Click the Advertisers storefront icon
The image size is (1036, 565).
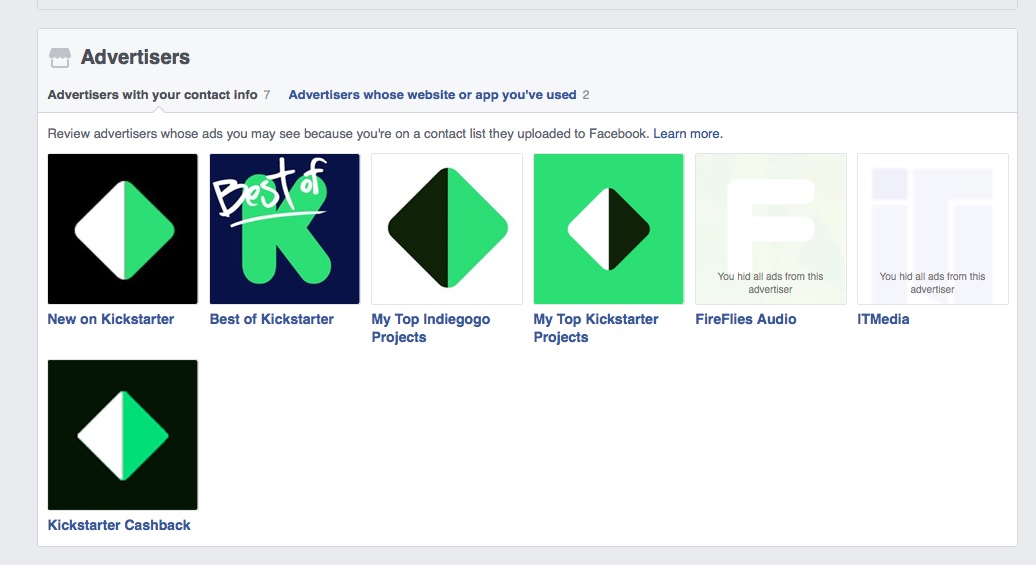(59, 57)
